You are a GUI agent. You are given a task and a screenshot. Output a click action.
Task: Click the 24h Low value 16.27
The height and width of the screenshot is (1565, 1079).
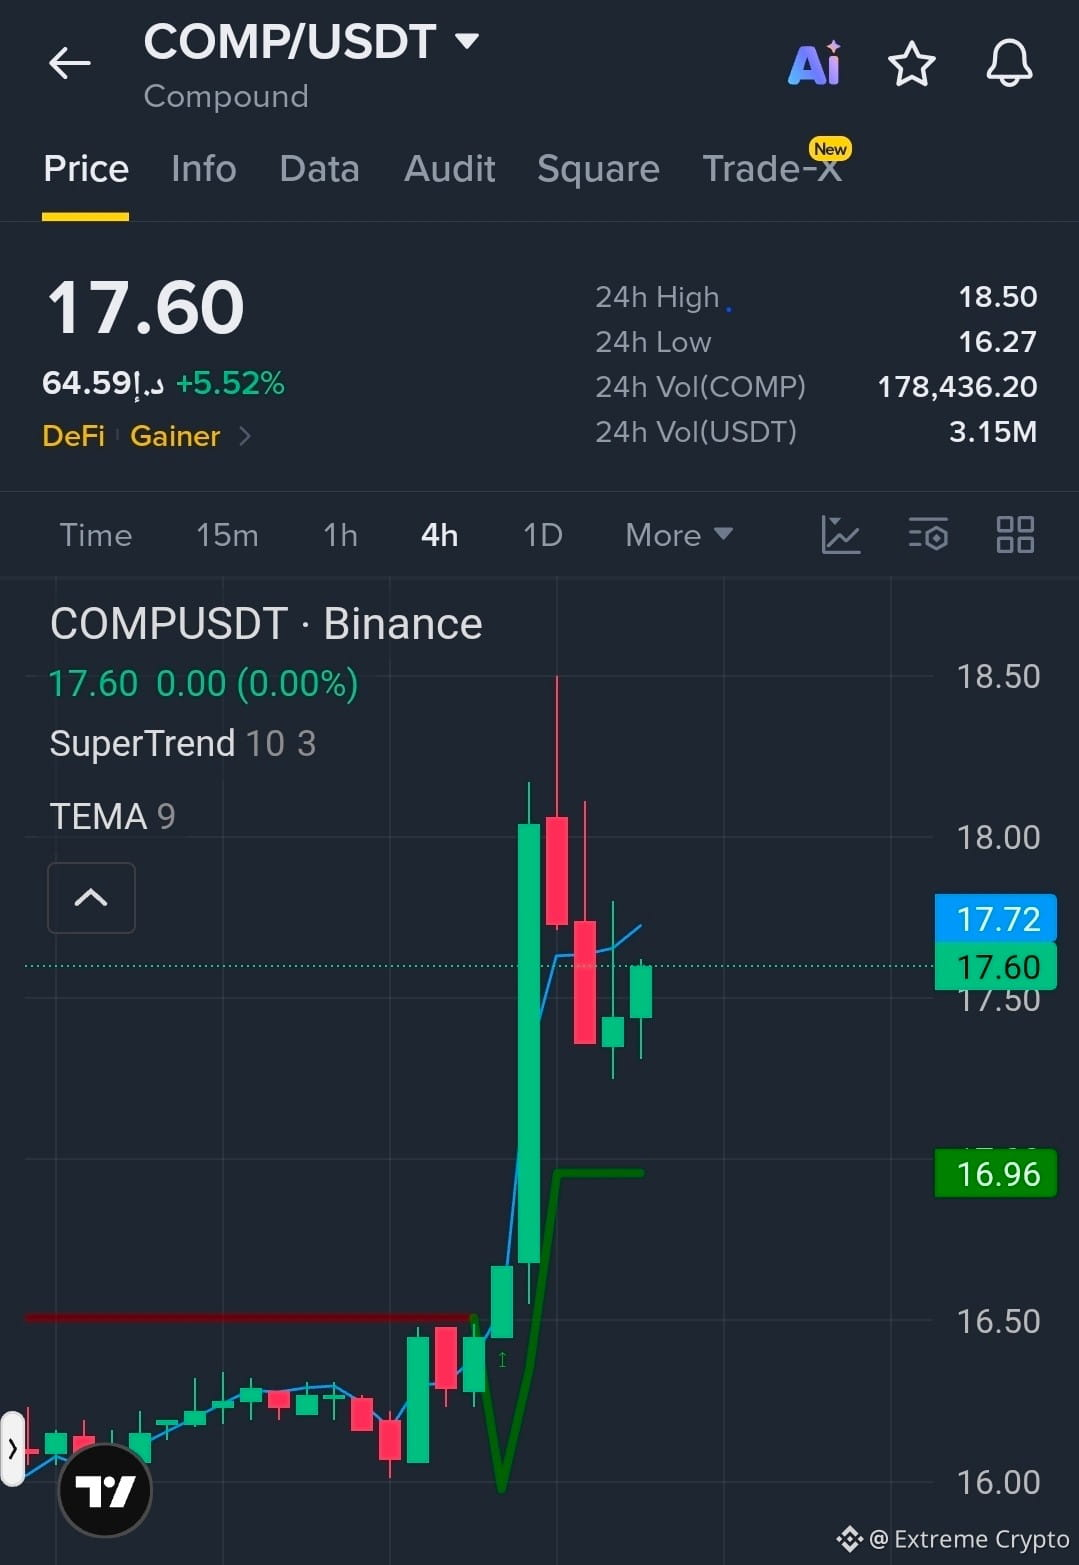pyautogui.click(x=998, y=342)
